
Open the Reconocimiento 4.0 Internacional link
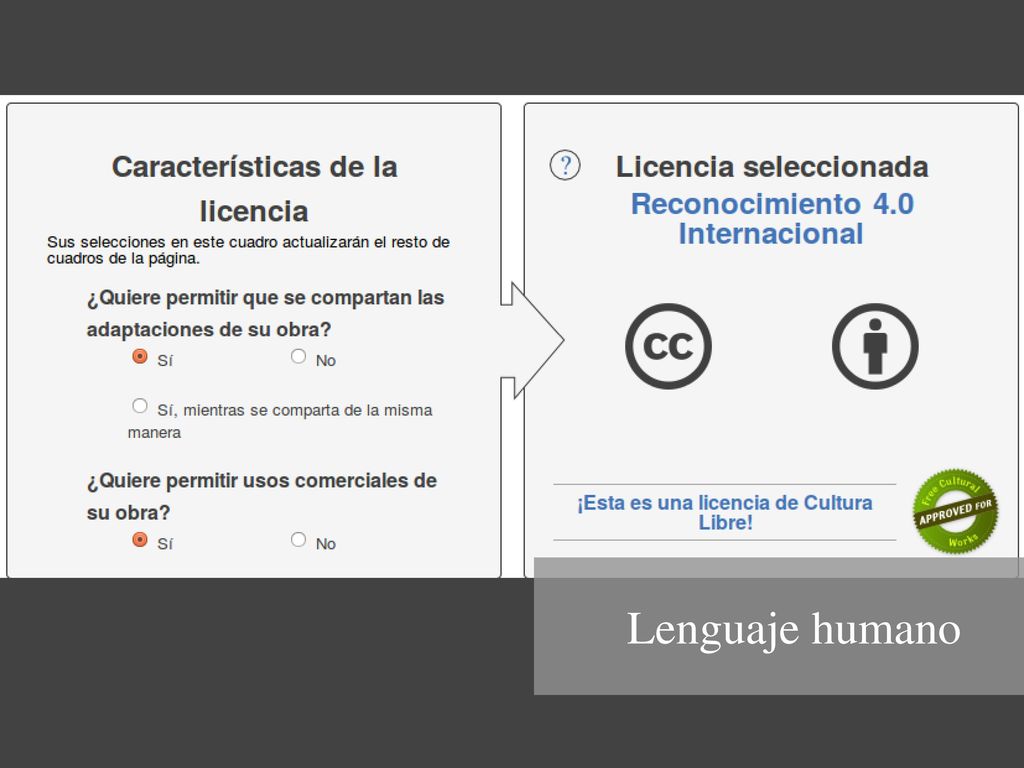click(771, 219)
